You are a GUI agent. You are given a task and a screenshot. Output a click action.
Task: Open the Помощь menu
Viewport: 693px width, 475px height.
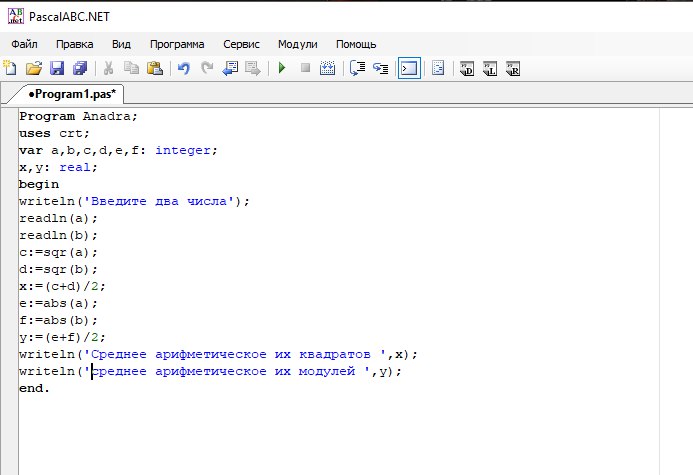point(356,44)
